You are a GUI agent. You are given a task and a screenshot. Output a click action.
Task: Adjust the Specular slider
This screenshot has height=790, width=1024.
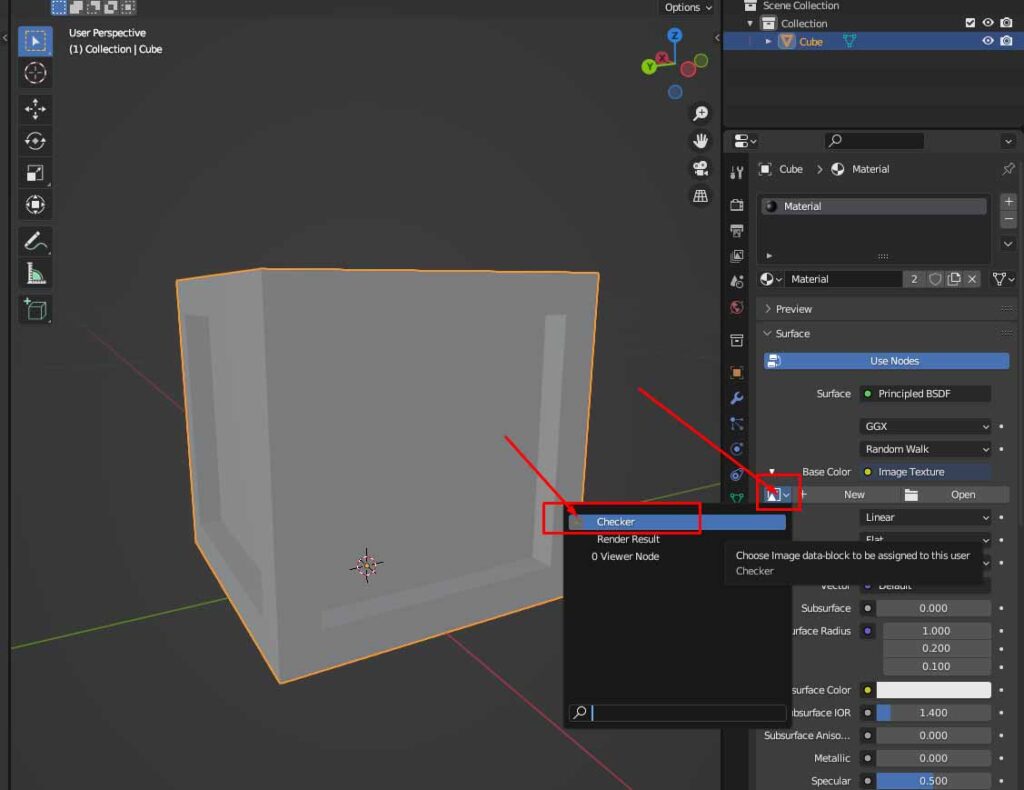pyautogui.click(x=933, y=781)
